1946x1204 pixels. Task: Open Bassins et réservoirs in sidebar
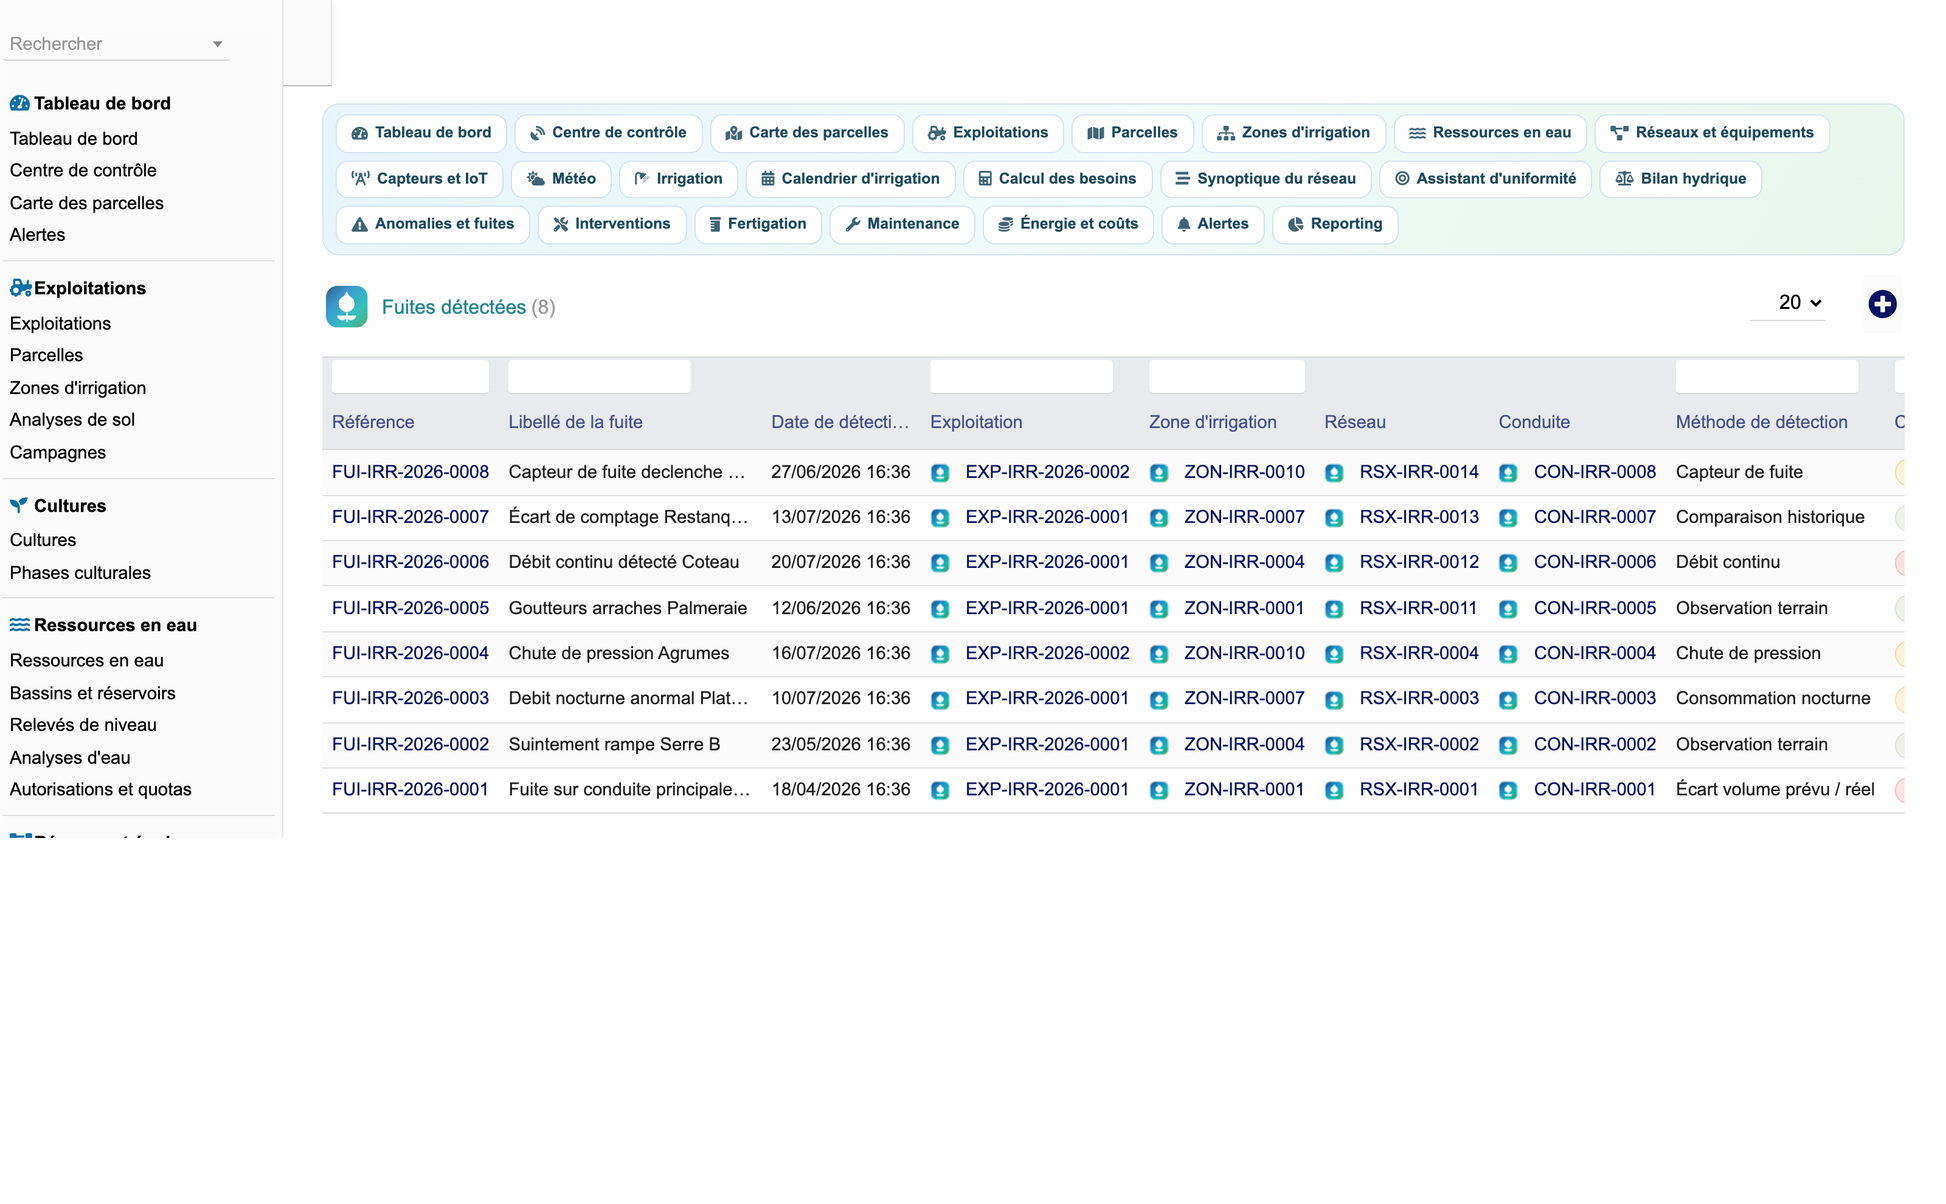pyautogui.click(x=92, y=693)
